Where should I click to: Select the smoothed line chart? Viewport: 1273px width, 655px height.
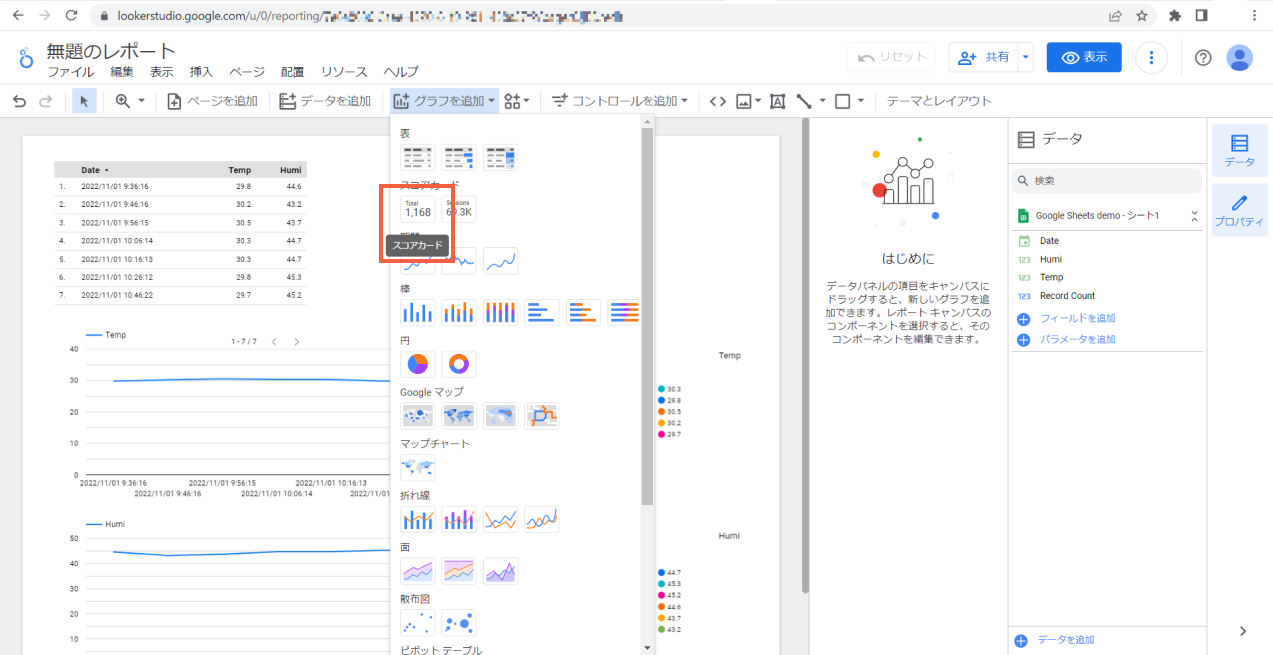point(541,518)
